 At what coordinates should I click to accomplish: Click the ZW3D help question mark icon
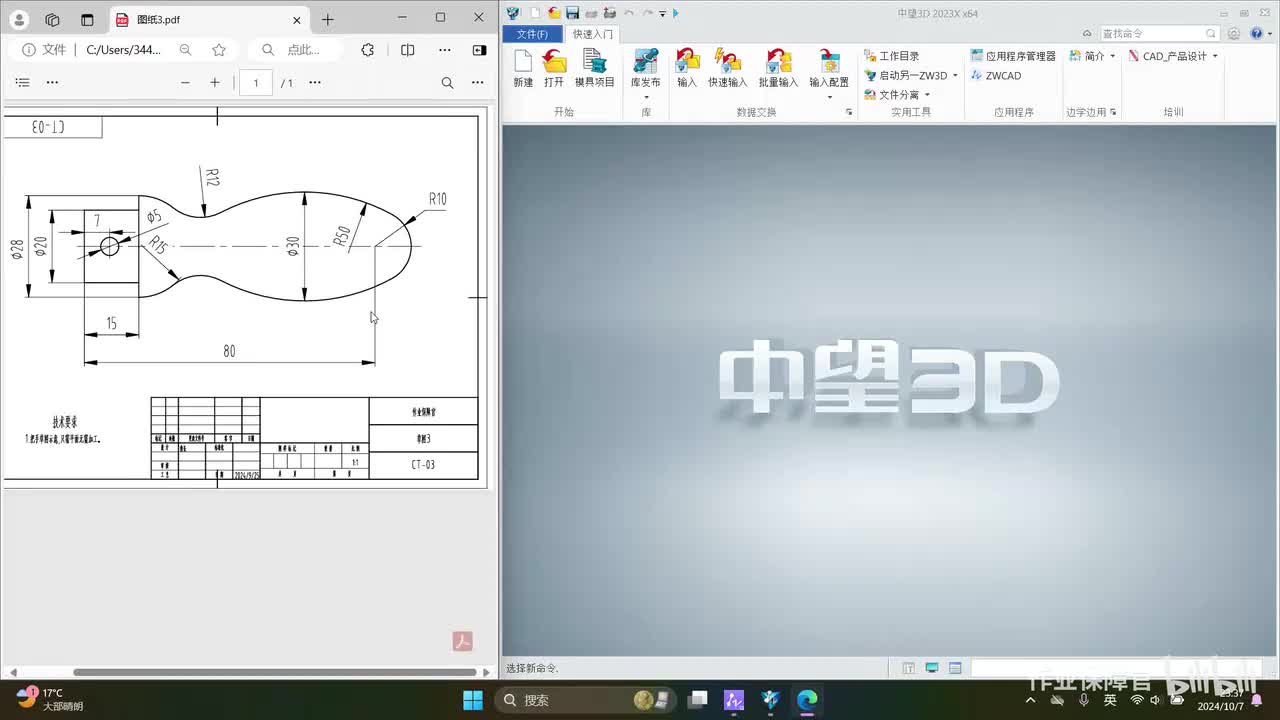point(1257,33)
